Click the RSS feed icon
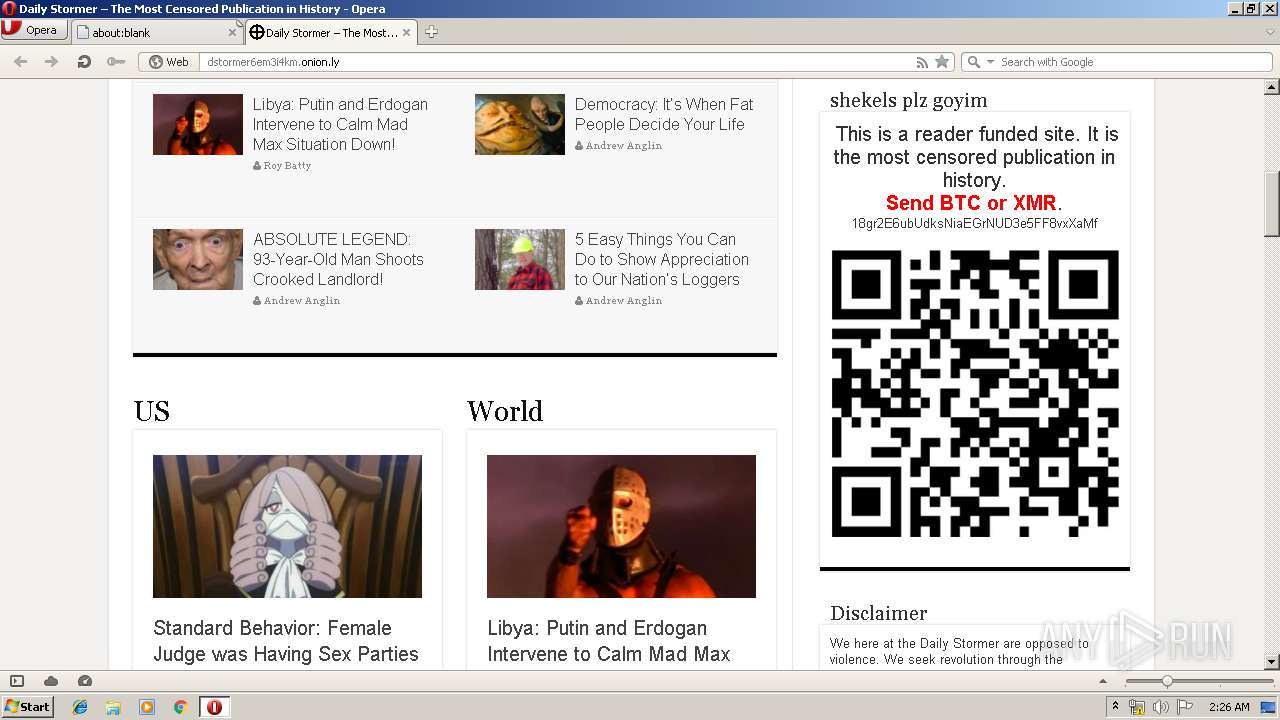 pos(922,62)
